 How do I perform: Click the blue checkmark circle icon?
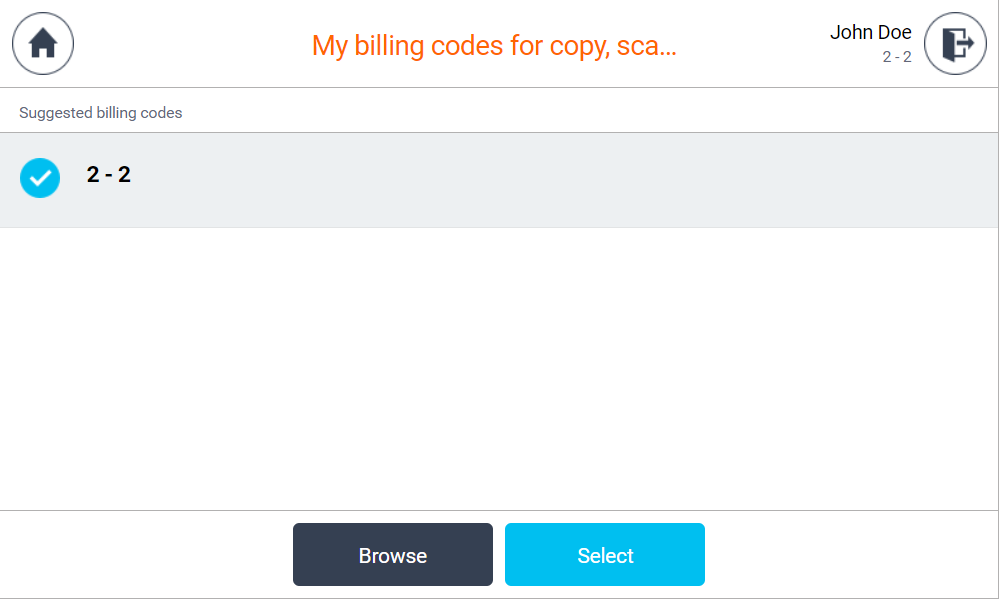(x=40, y=178)
